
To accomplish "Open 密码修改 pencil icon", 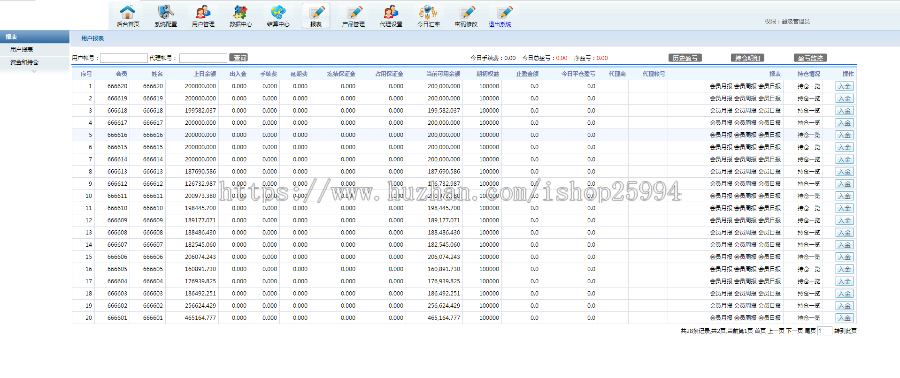I will pos(467,12).
